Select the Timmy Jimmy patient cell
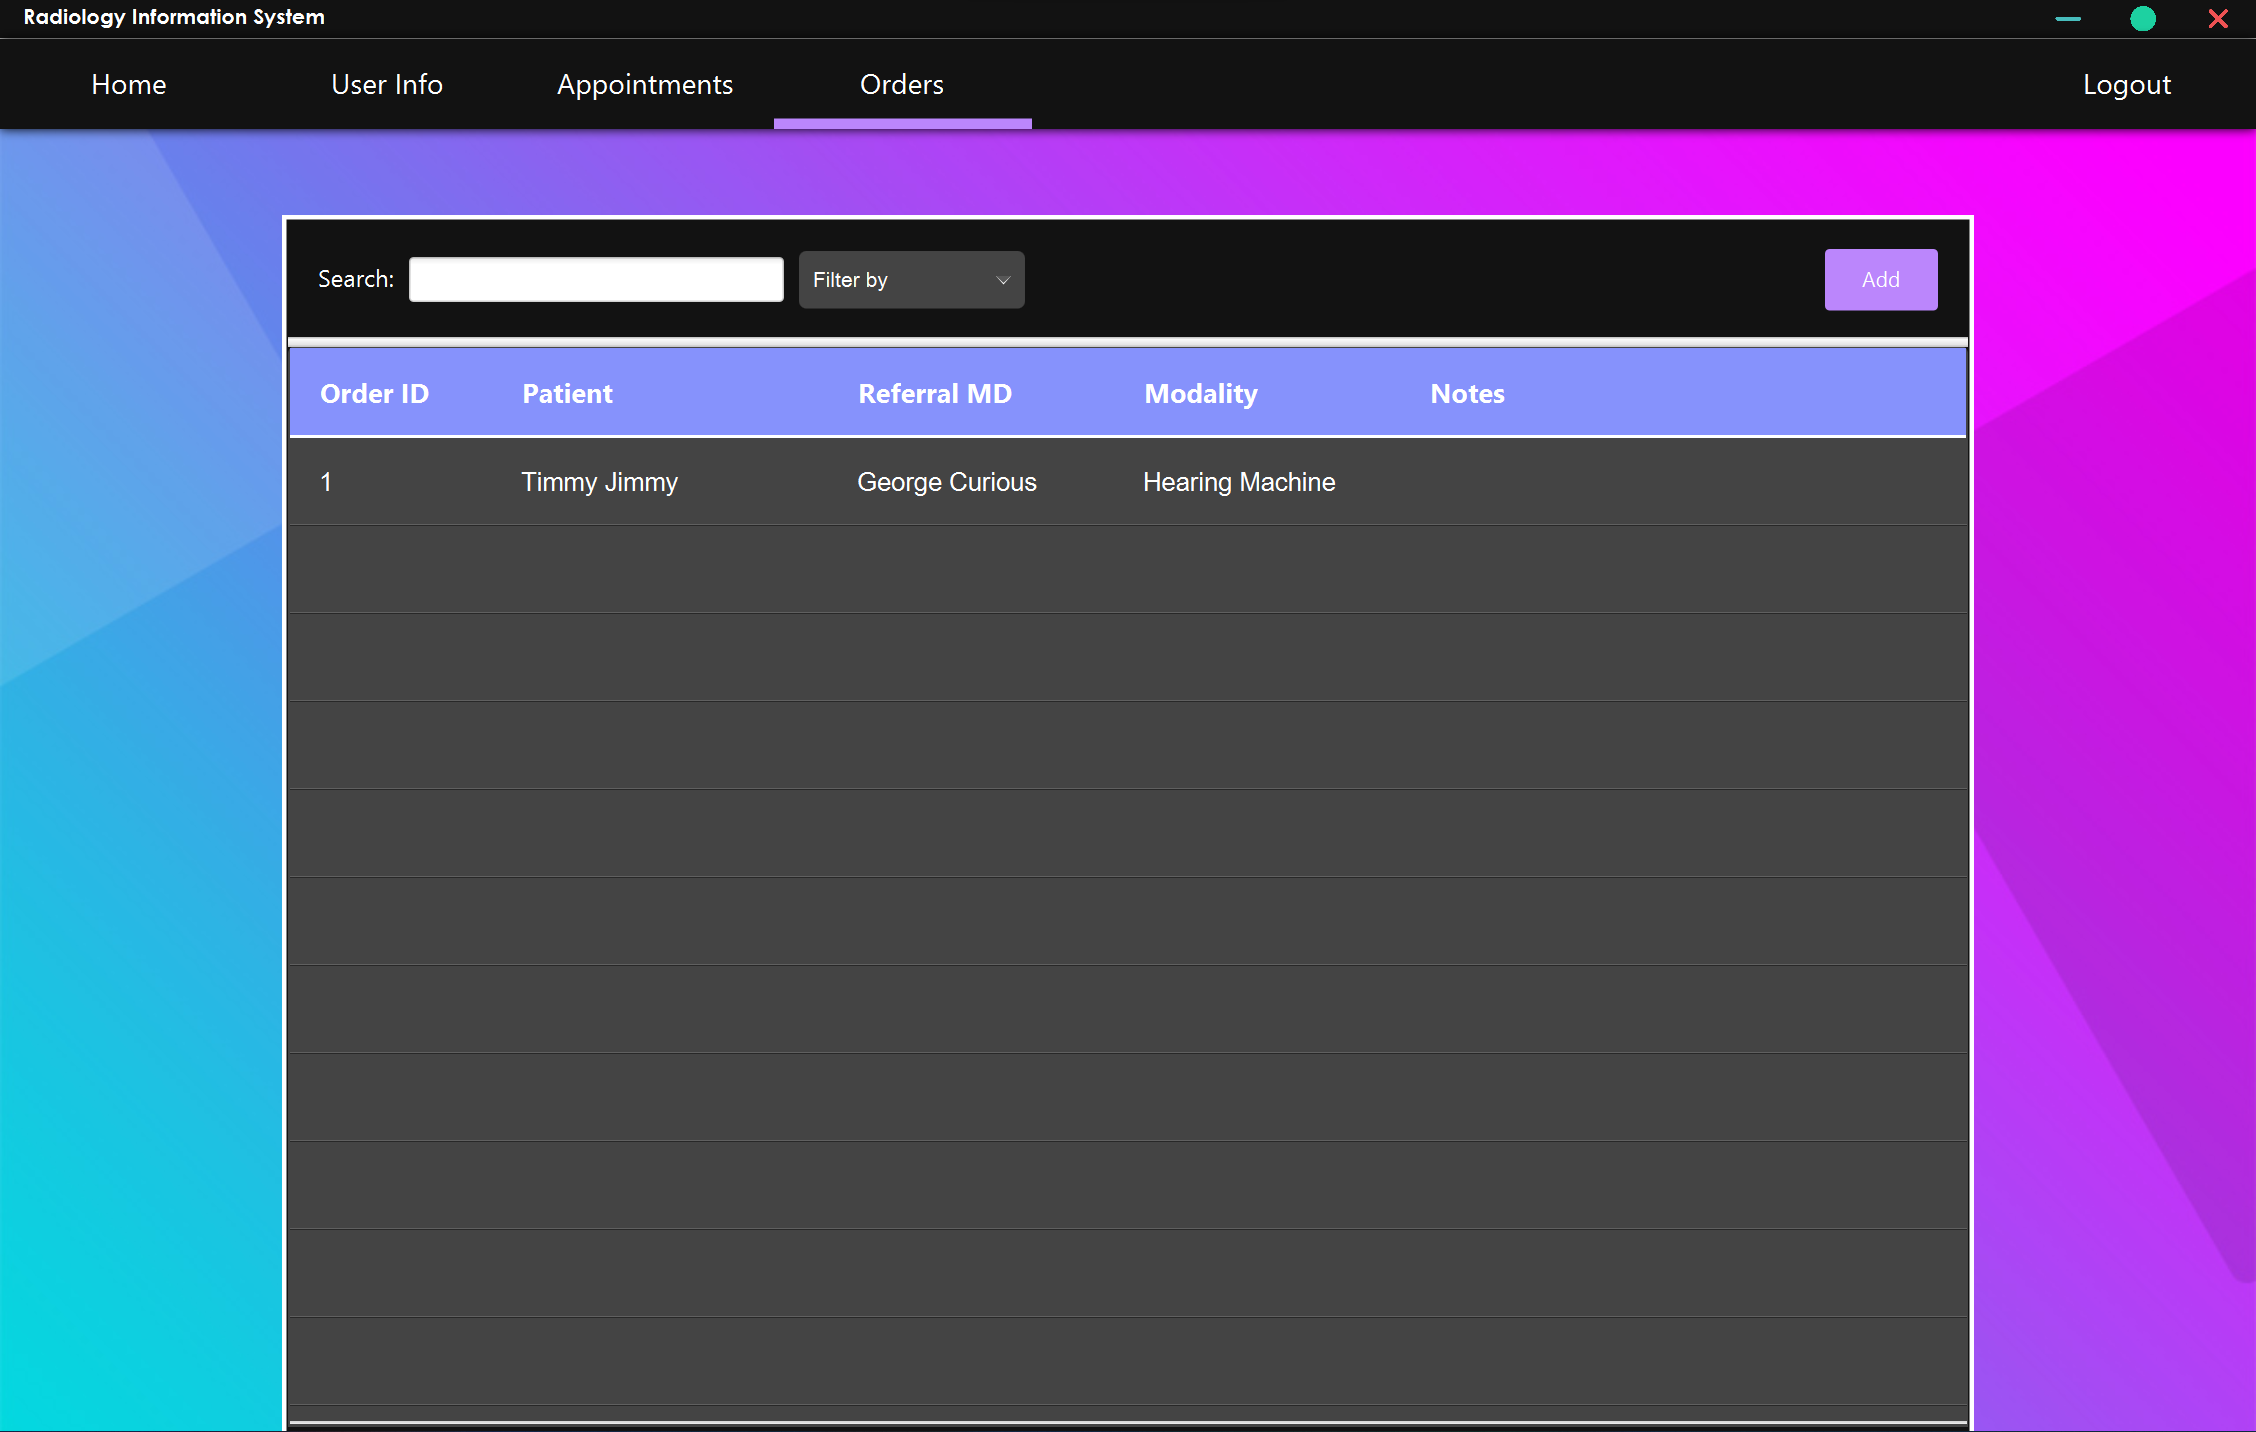 [x=600, y=482]
